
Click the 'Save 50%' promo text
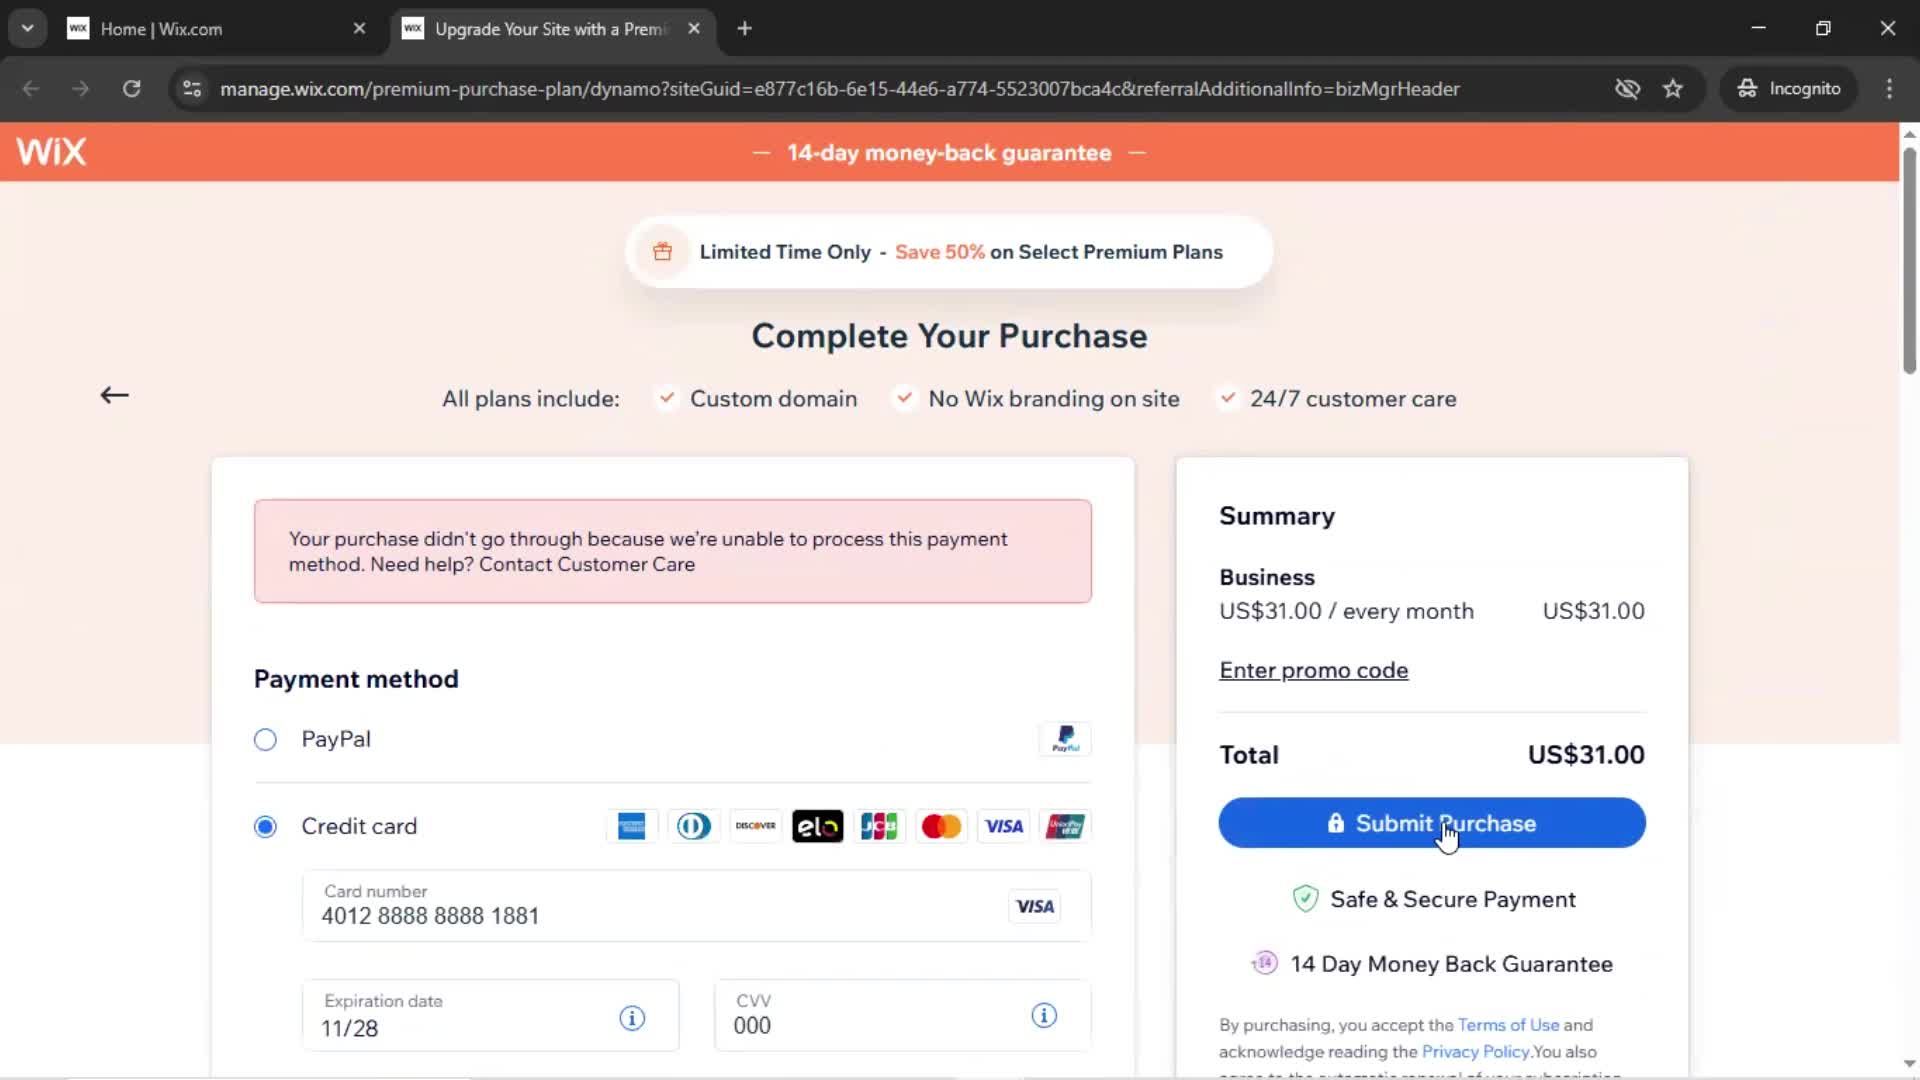click(x=939, y=252)
